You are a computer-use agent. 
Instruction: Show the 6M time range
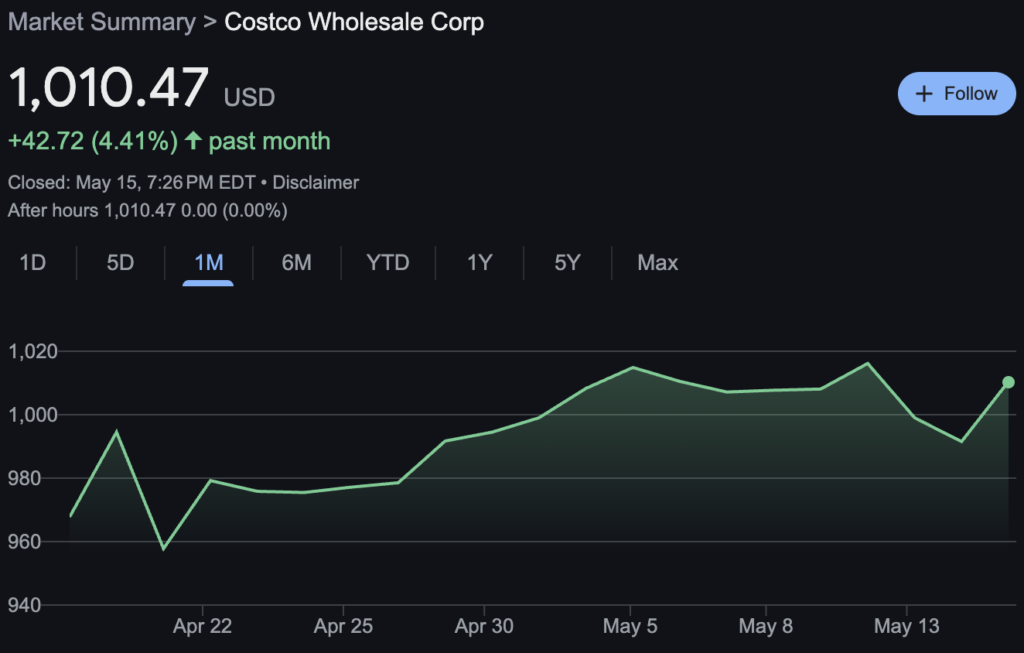tap(296, 263)
